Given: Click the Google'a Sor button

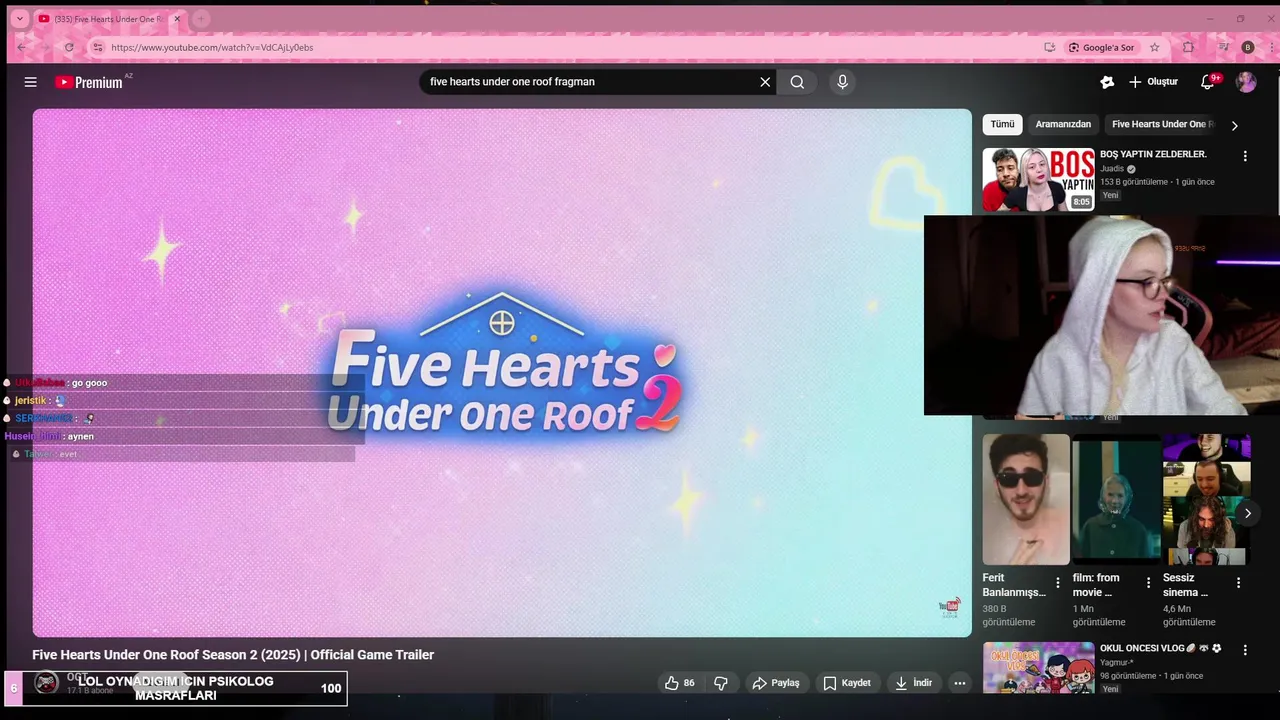Looking at the screenshot, I should [1101, 47].
